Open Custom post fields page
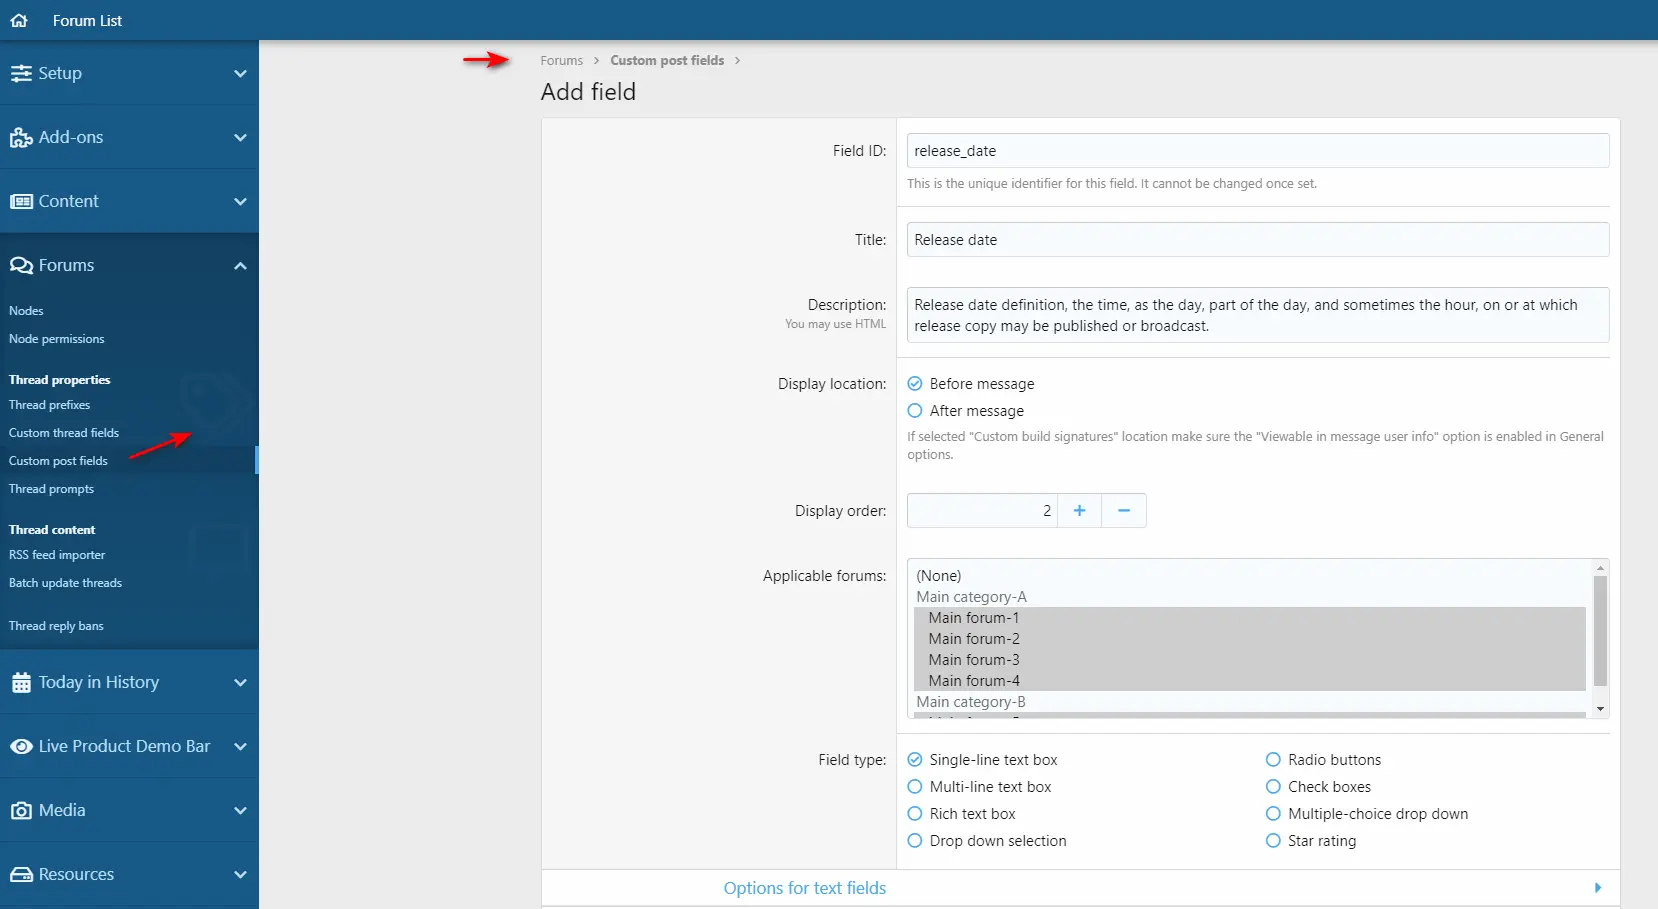Viewport: 1658px width, 909px height. (58, 461)
